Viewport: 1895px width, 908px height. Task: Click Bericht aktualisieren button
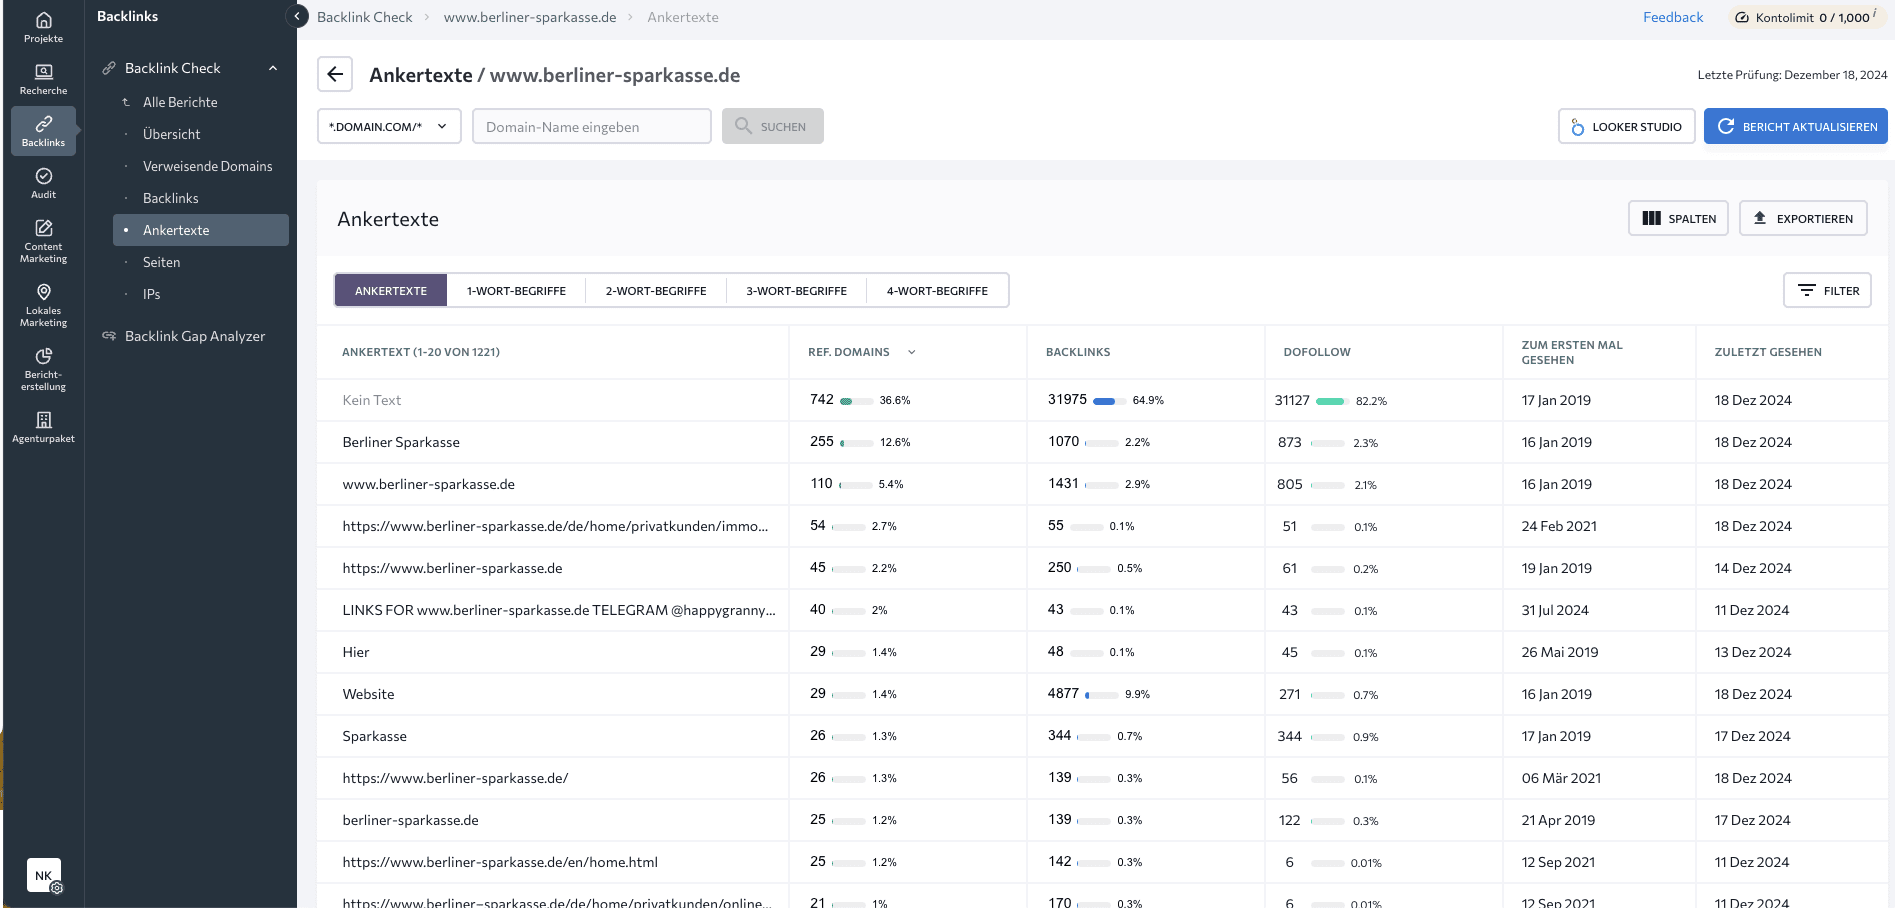coord(1796,127)
